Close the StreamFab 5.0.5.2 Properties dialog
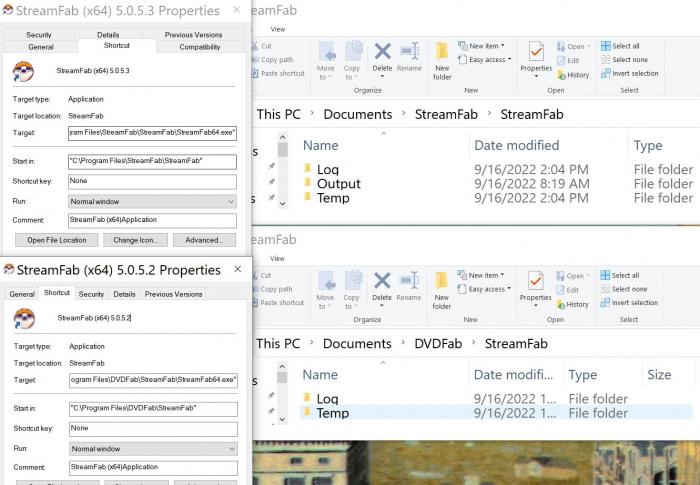The image size is (700, 485). pyautogui.click(x=238, y=269)
